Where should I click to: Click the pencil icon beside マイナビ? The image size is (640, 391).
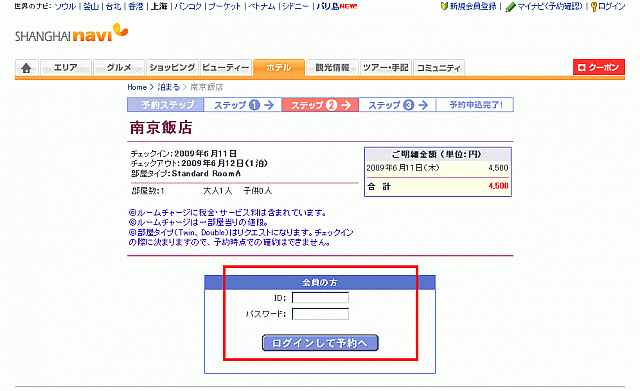pyautogui.click(x=511, y=7)
